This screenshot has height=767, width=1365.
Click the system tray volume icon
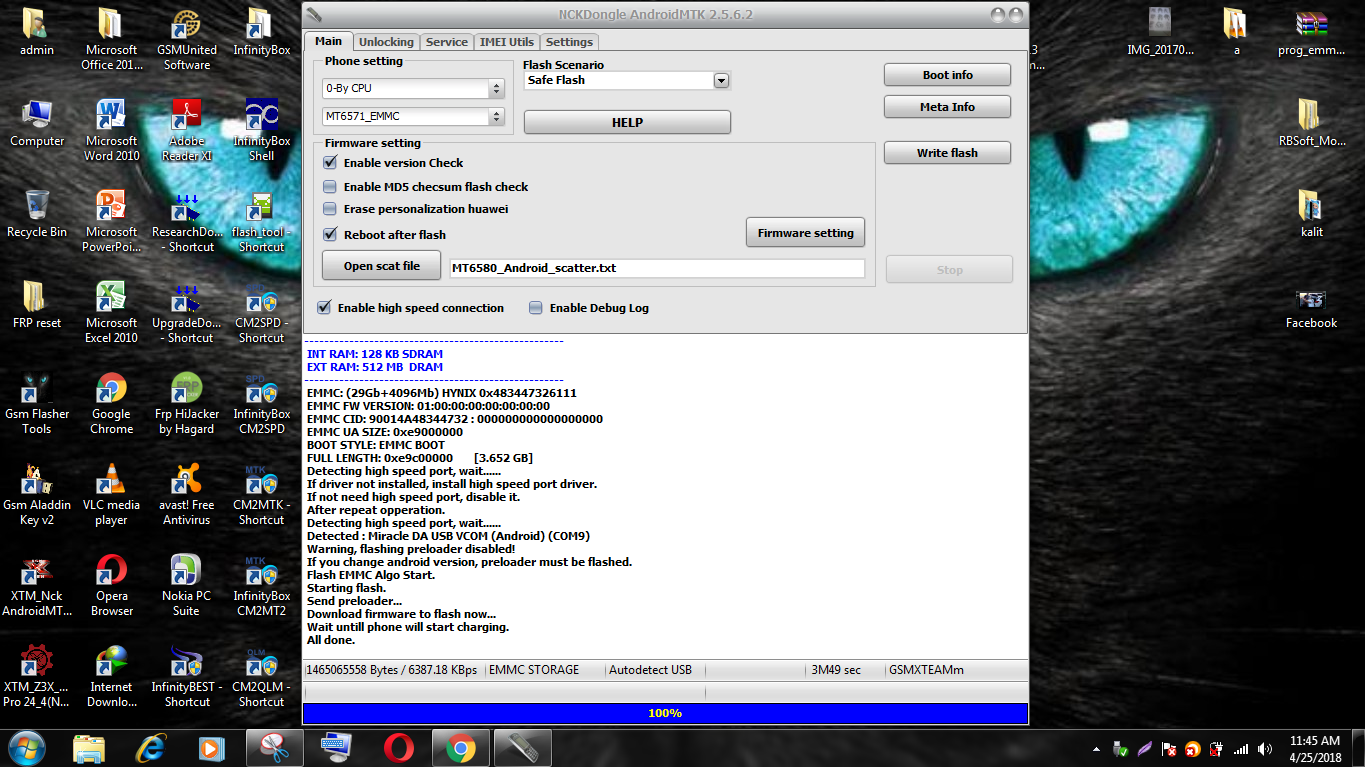1266,748
